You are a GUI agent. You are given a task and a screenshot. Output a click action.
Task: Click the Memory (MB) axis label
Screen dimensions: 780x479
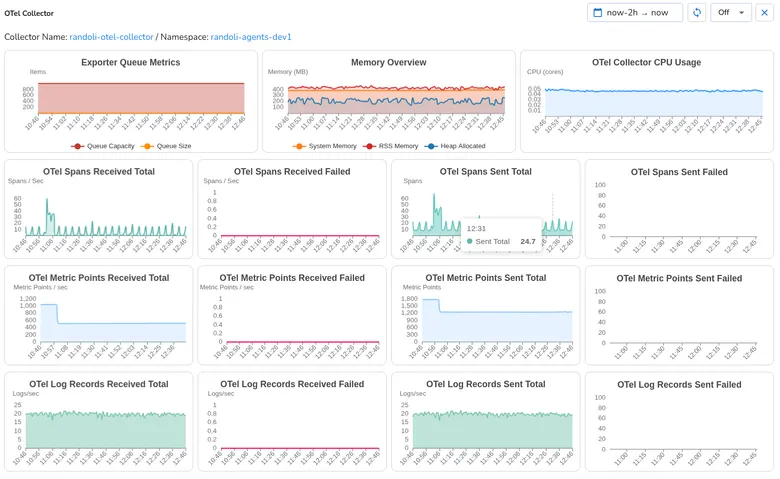click(288, 72)
